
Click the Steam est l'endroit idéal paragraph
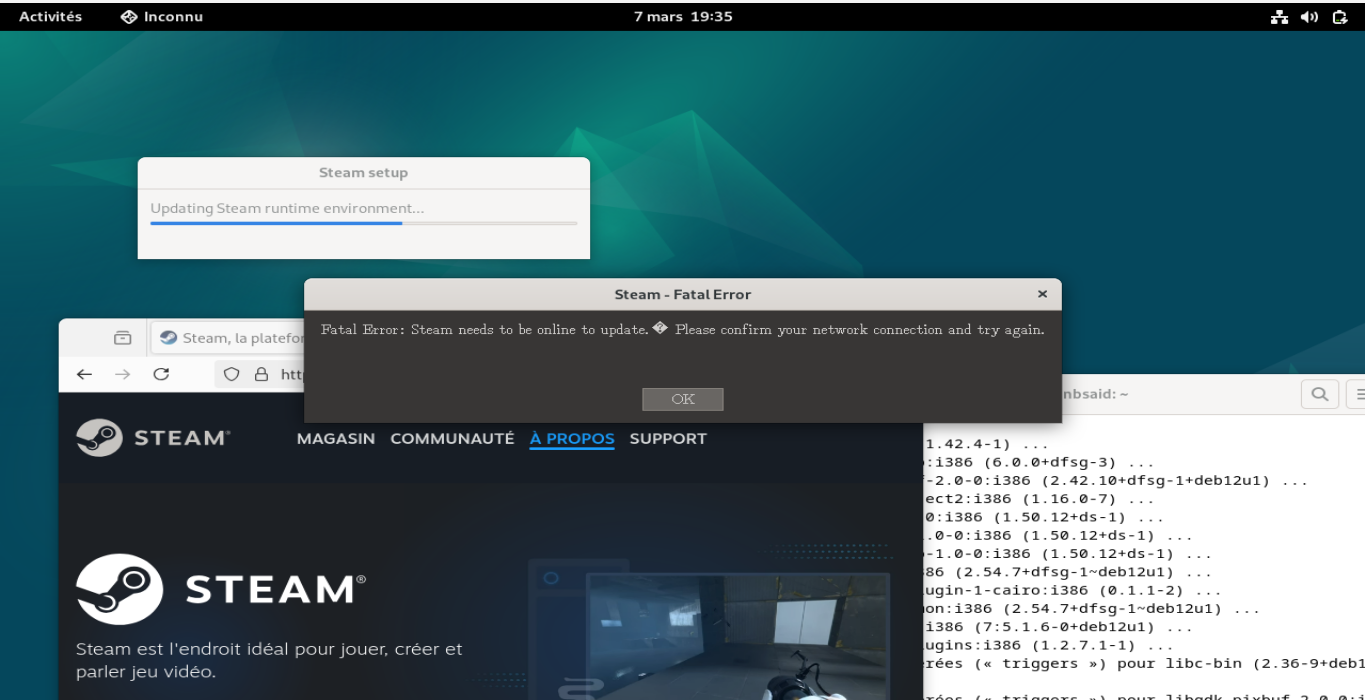[x=270, y=660]
